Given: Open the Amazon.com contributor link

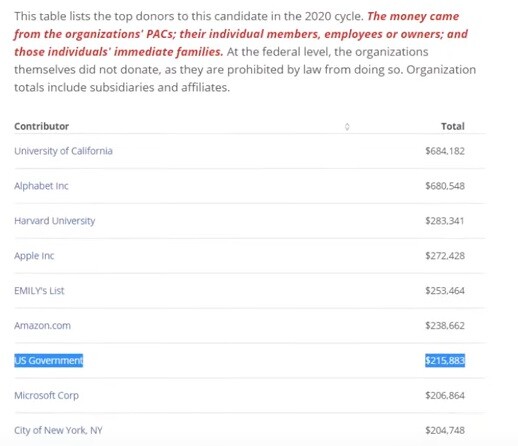Looking at the screenshot, I should click(x=42, y=326).
